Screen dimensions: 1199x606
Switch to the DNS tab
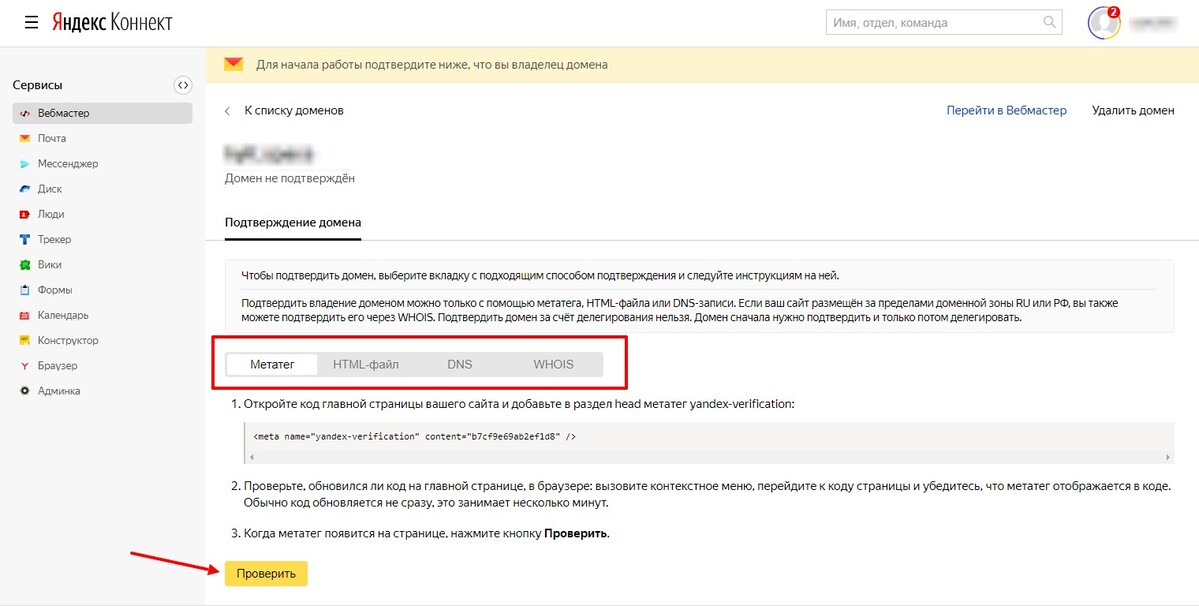[460, 365]
